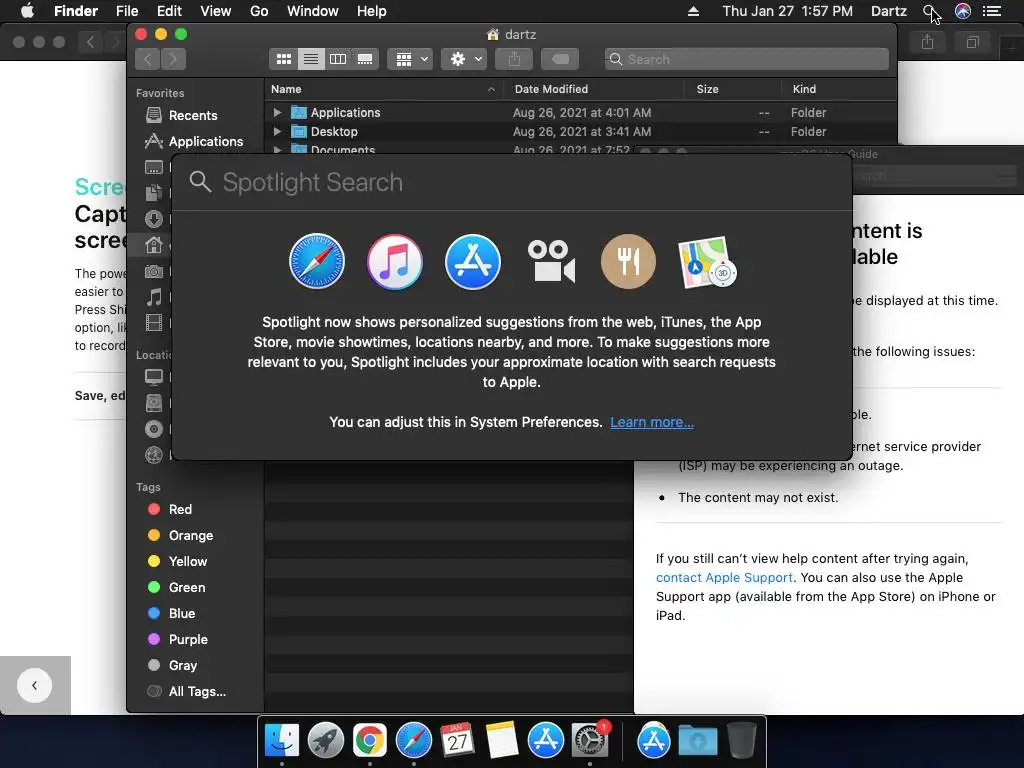Open the File menu
The width and height of the screenshot is (1024, 768).
click(x=127, y=11)
